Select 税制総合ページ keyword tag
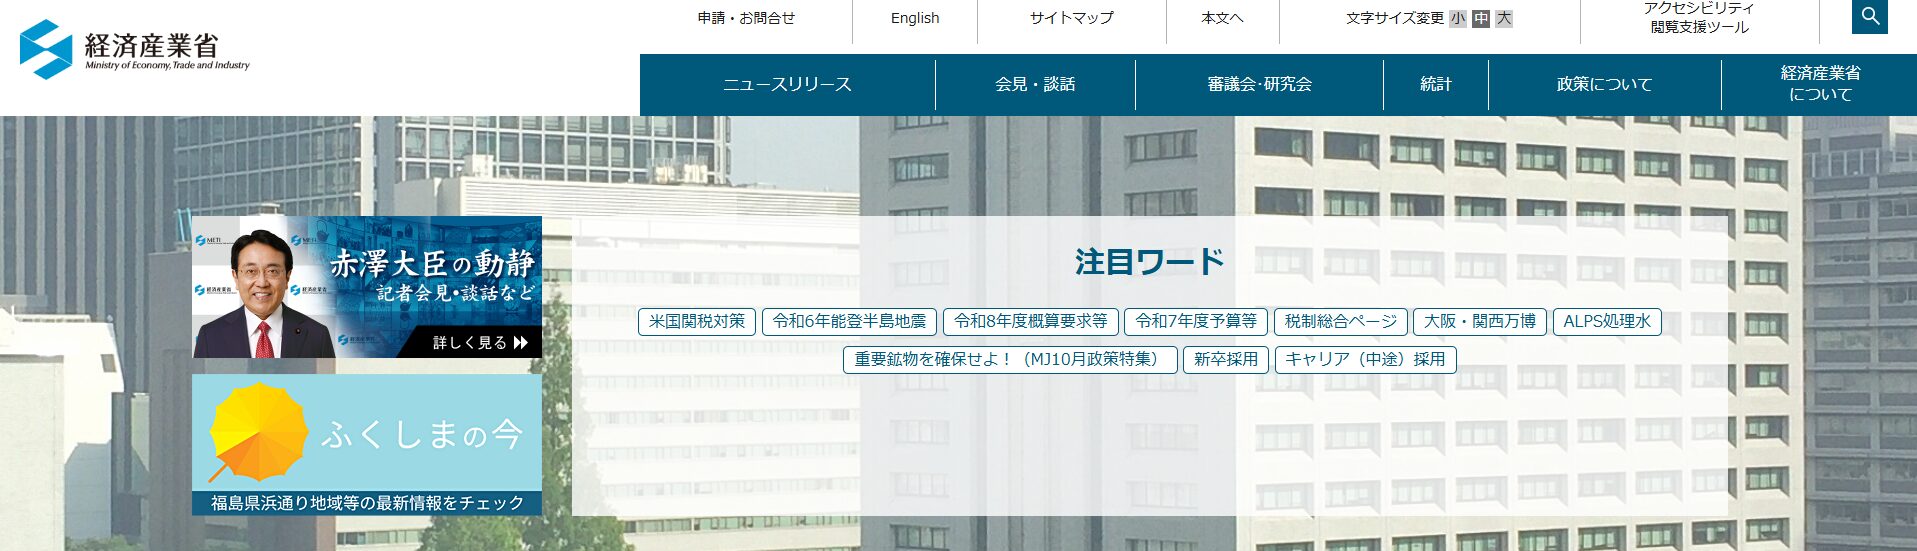This screenshot has width=1917, height=551. coord(1341,321)
